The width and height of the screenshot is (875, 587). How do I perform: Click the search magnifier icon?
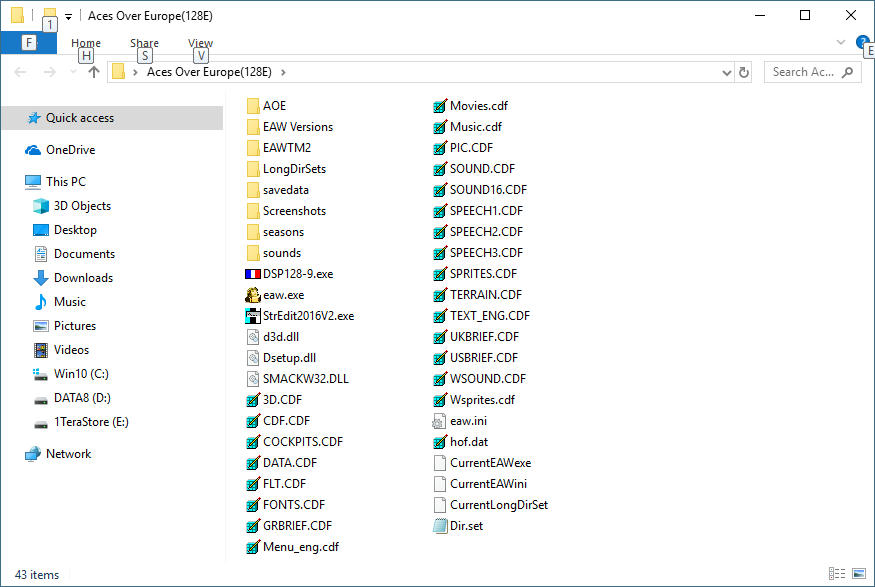[848, 72]
